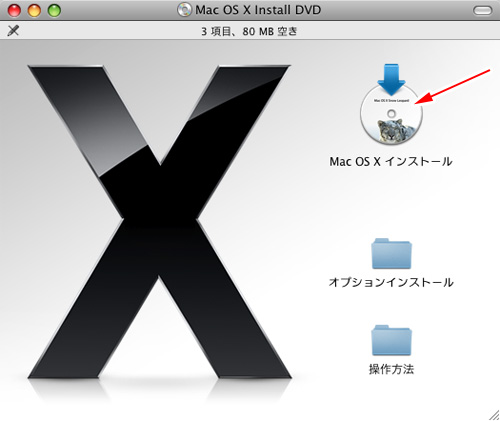Zoom the window with the green button

pyautogui.click(x=54, y=11)
